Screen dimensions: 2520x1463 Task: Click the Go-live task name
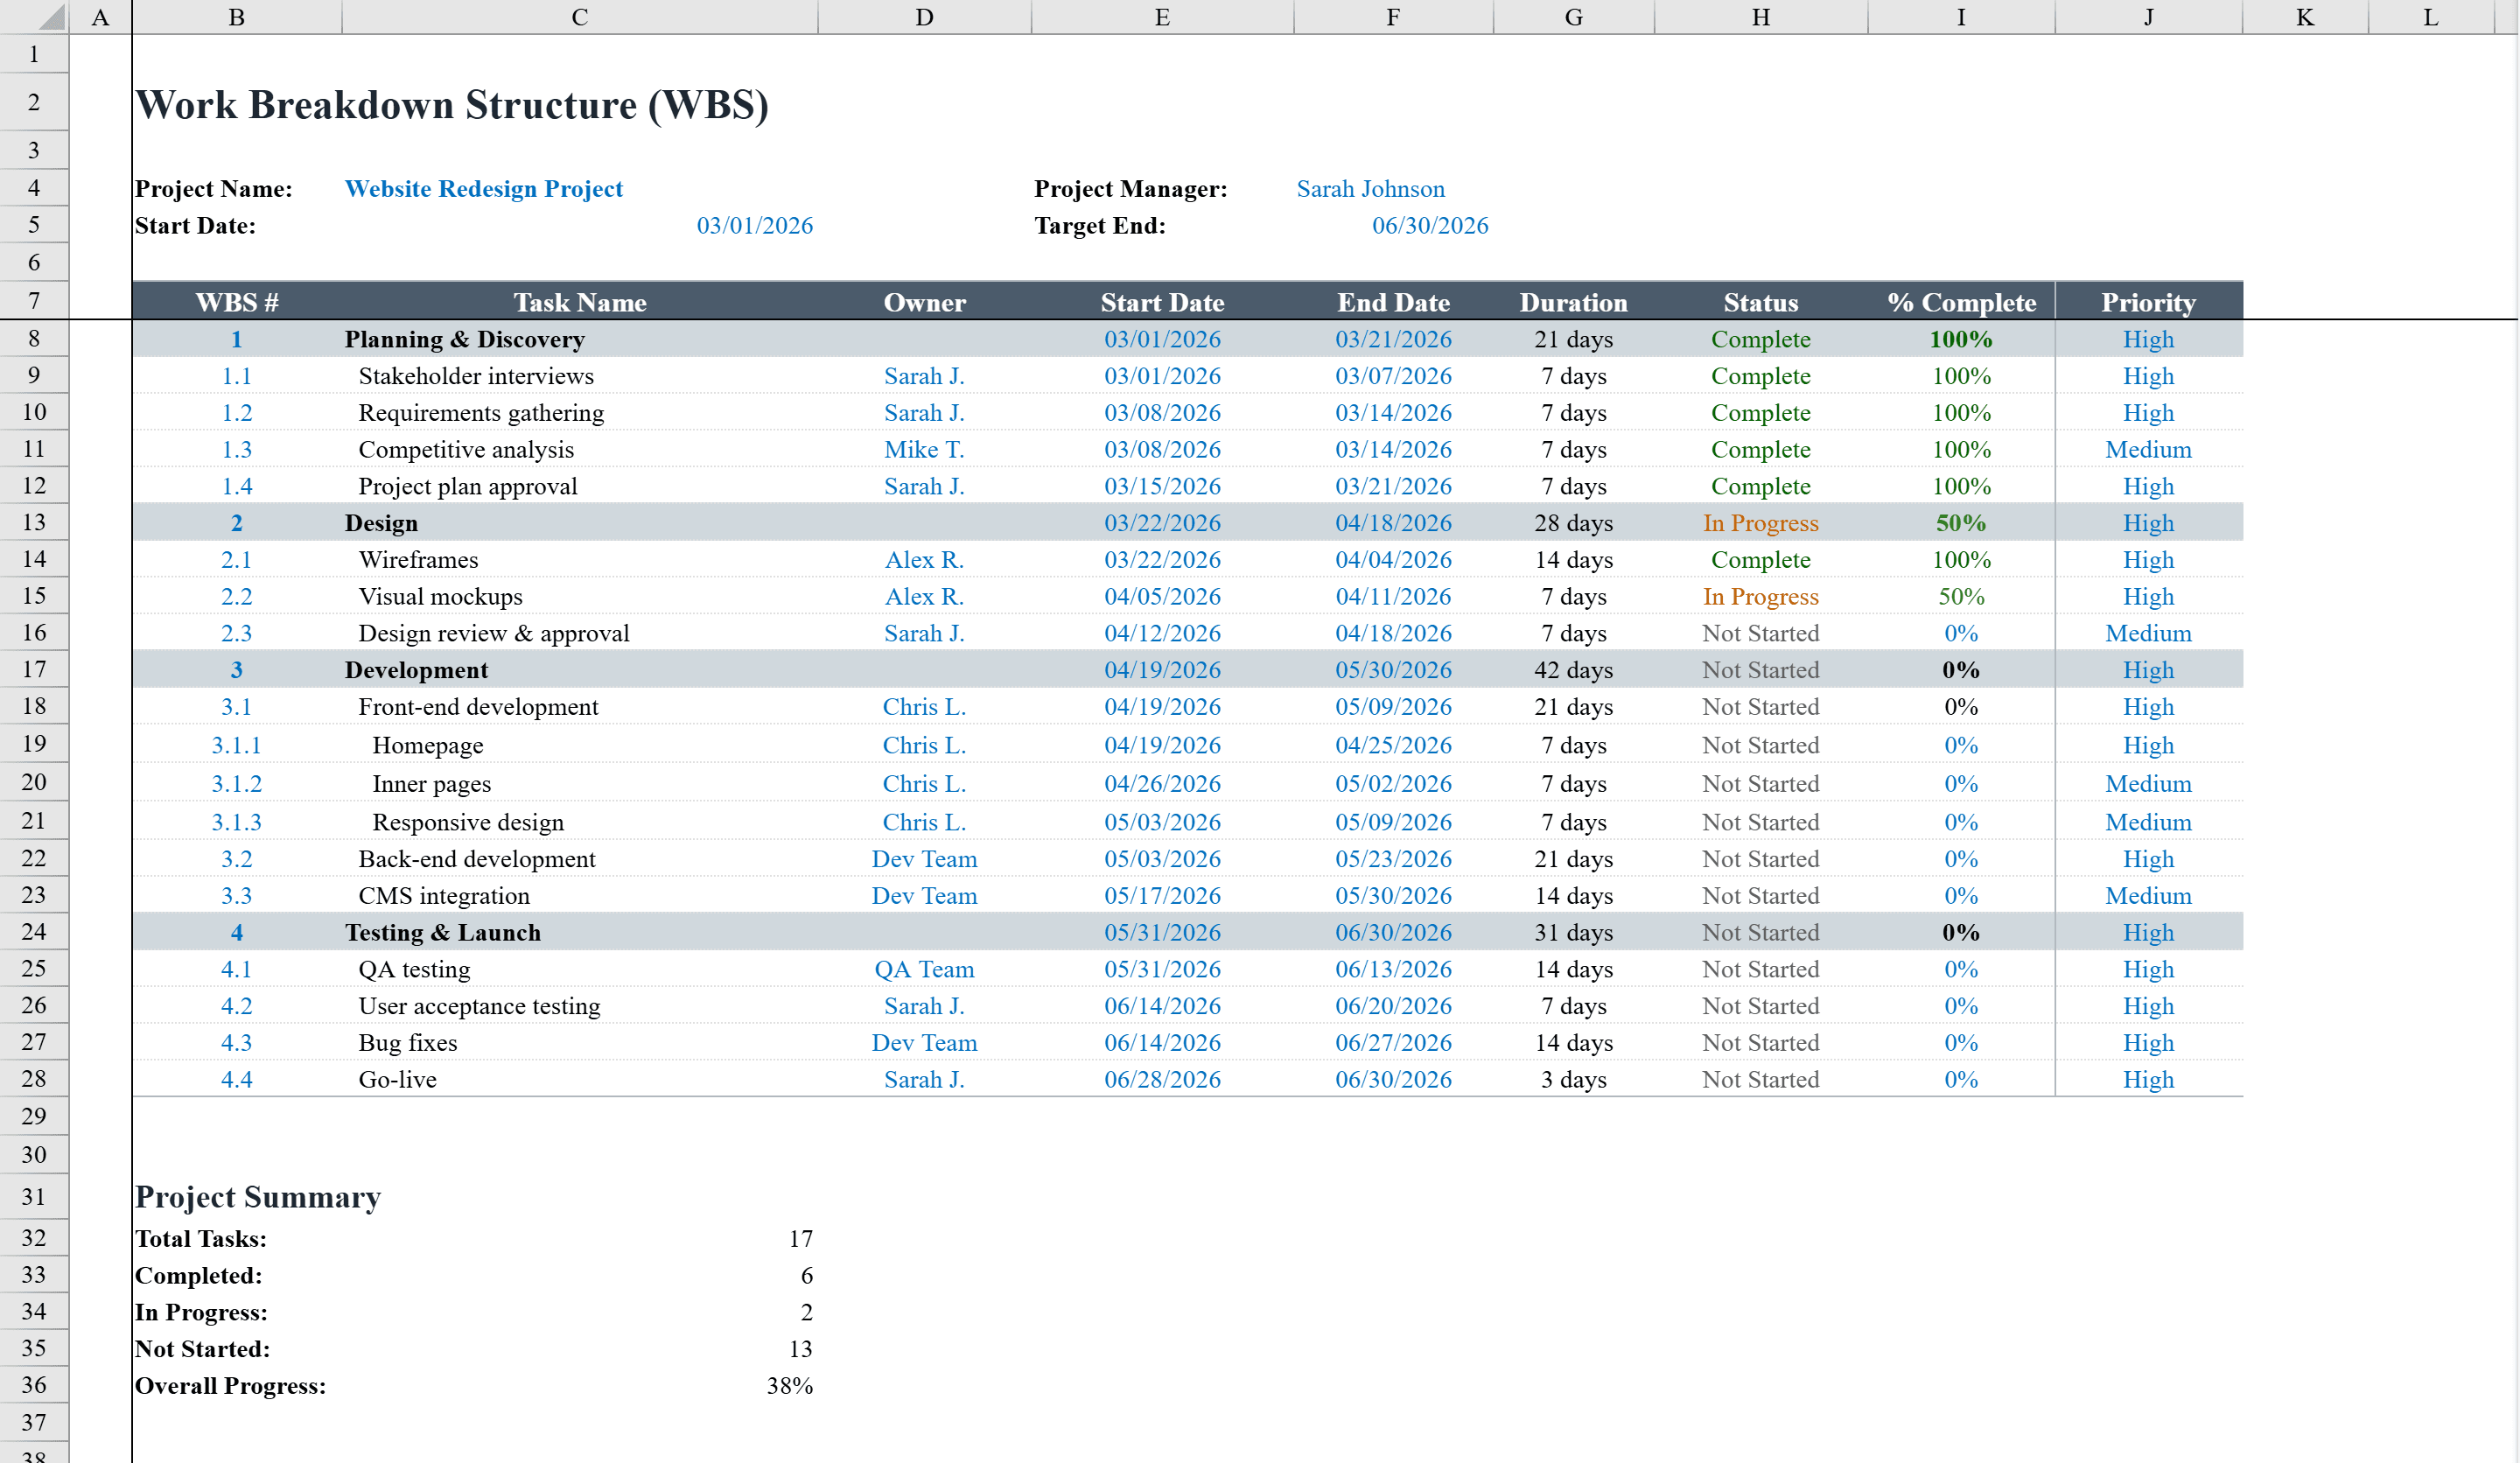397,1079
